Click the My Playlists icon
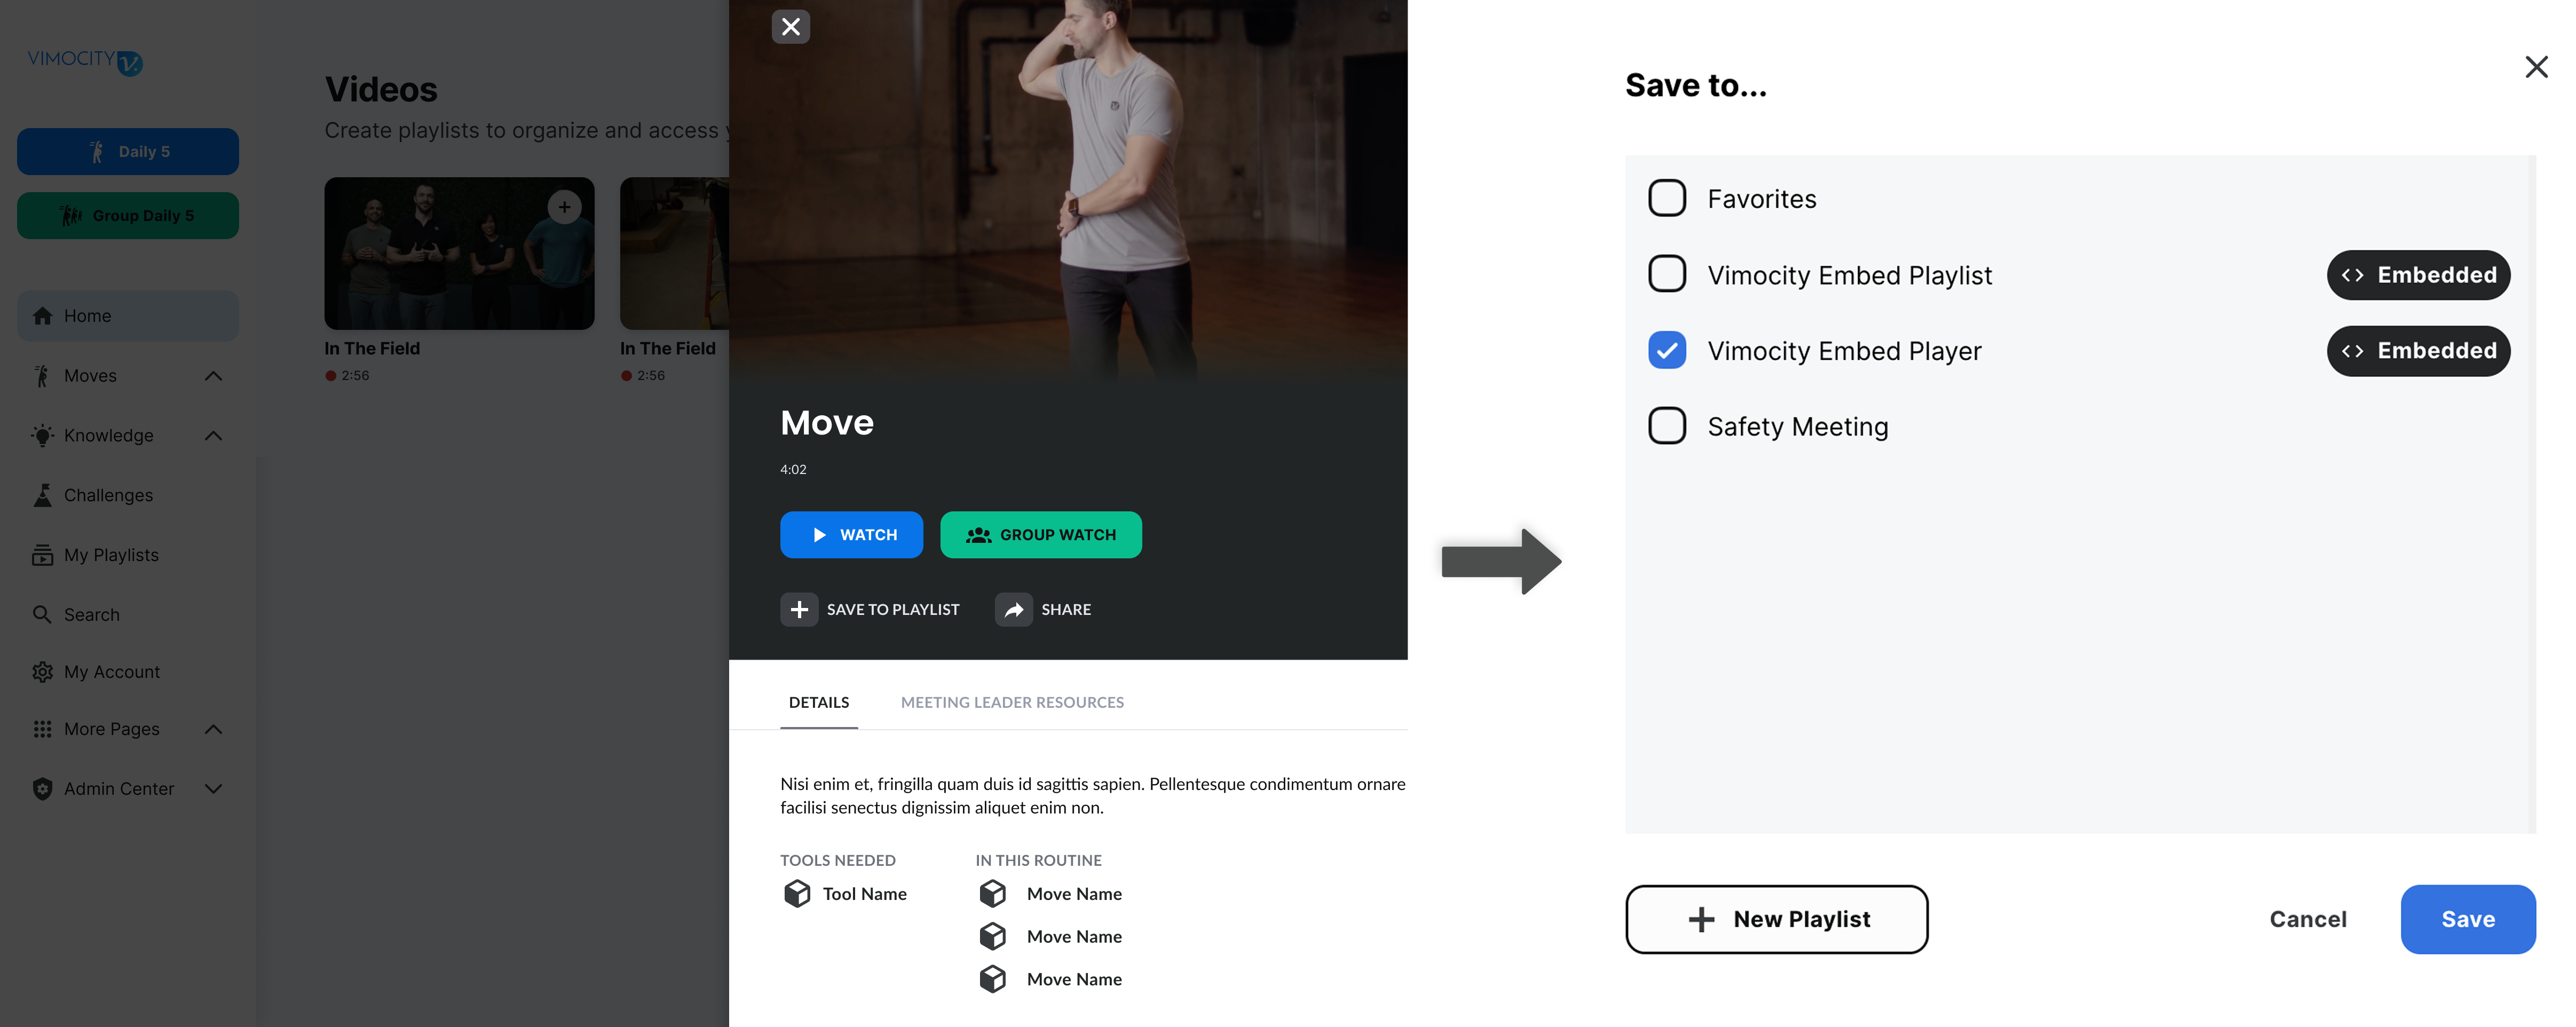 click(42, 555)
